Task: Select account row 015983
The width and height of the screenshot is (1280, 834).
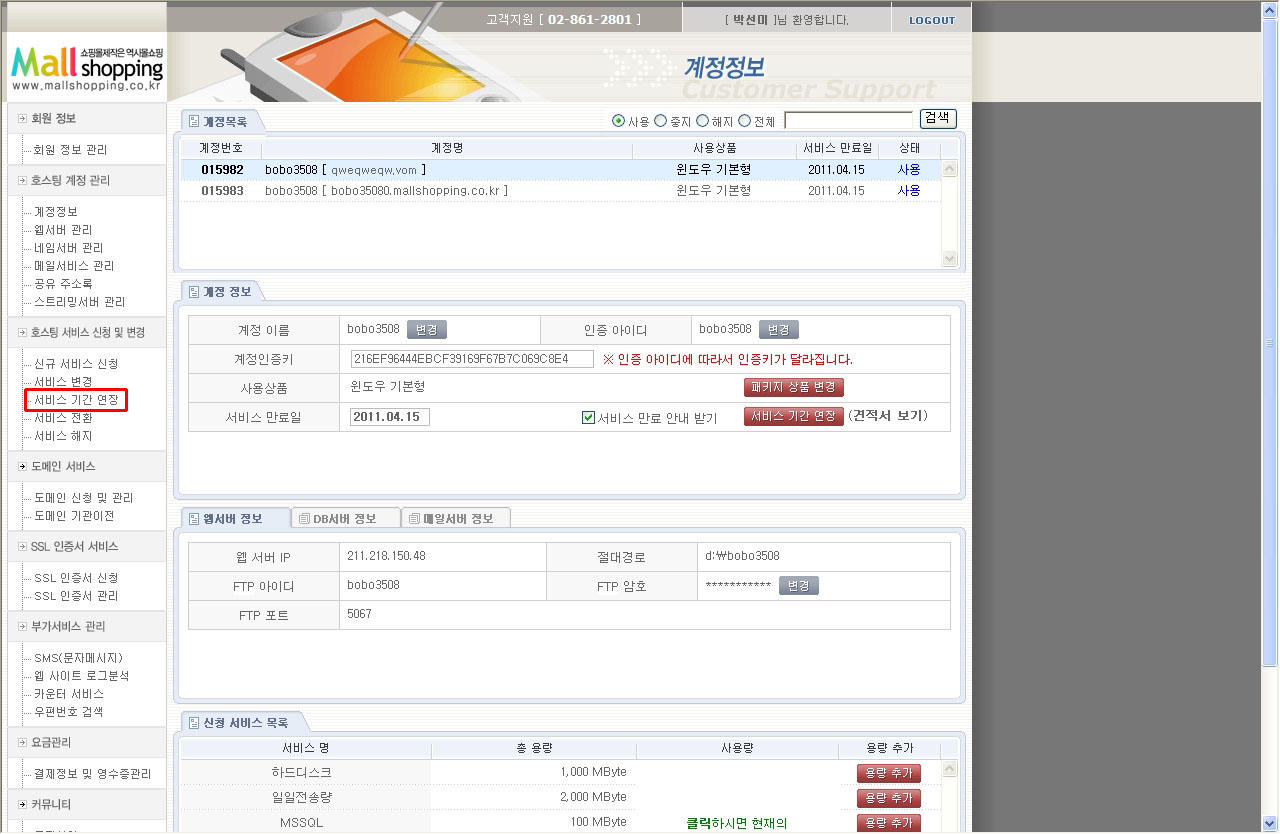Action: coord(560,190)
